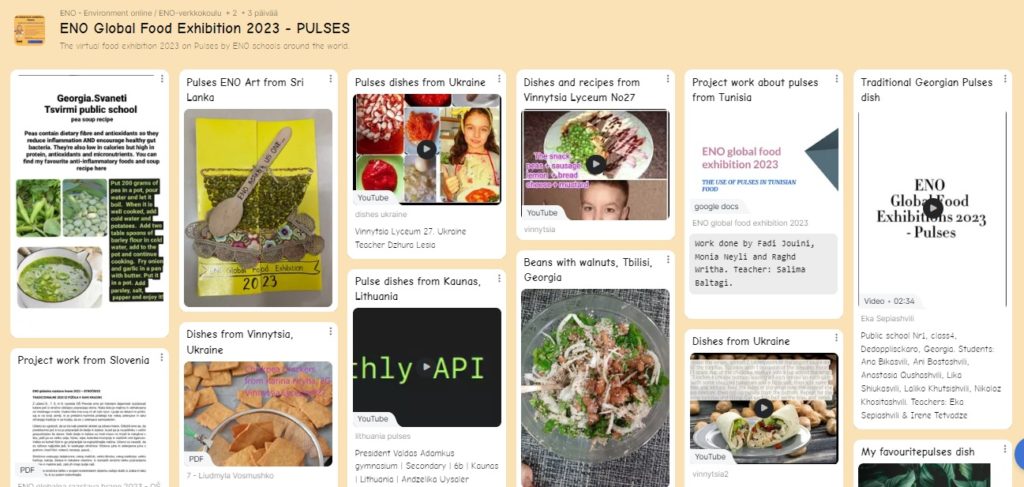This screenshot has height=487, width=1024.
Task: Click the ENO padlet avatar icon
Action: tap(29, 29)
